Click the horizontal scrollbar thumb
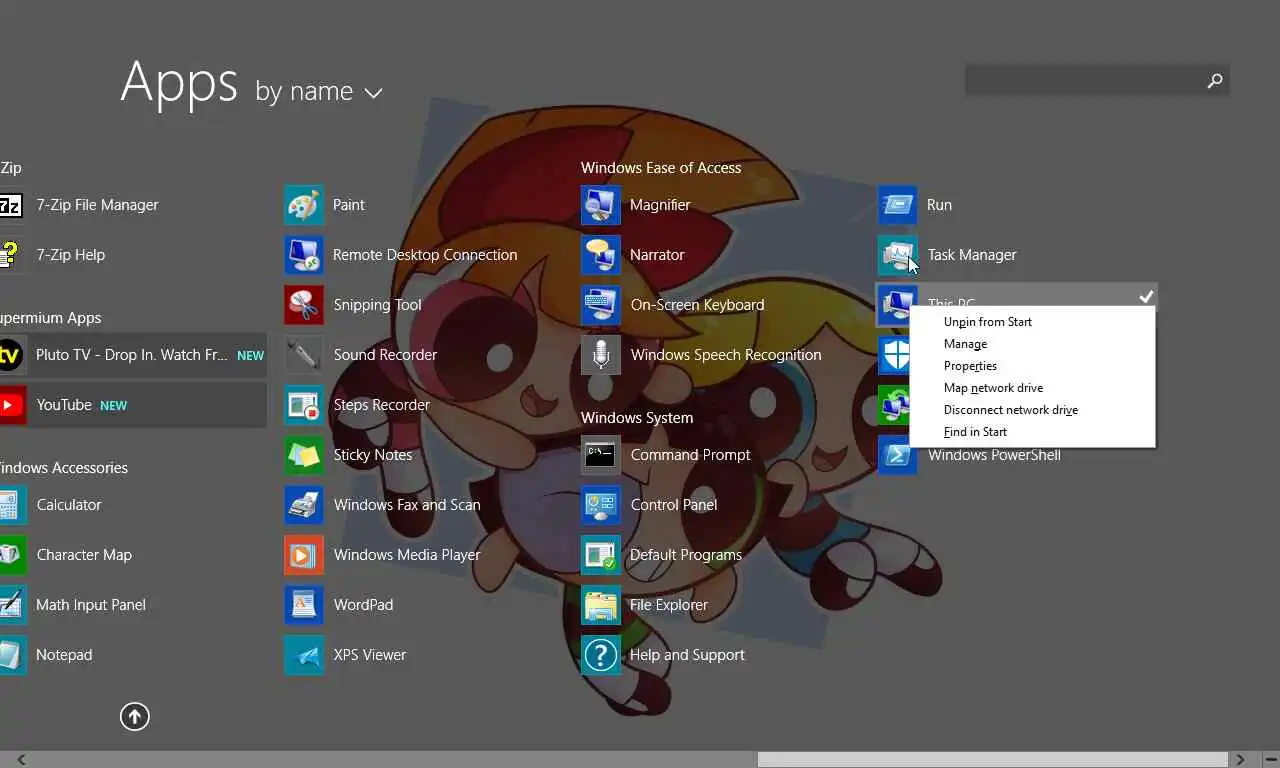The height and width of the screenshot is (768, 1280). pos(992,760)
